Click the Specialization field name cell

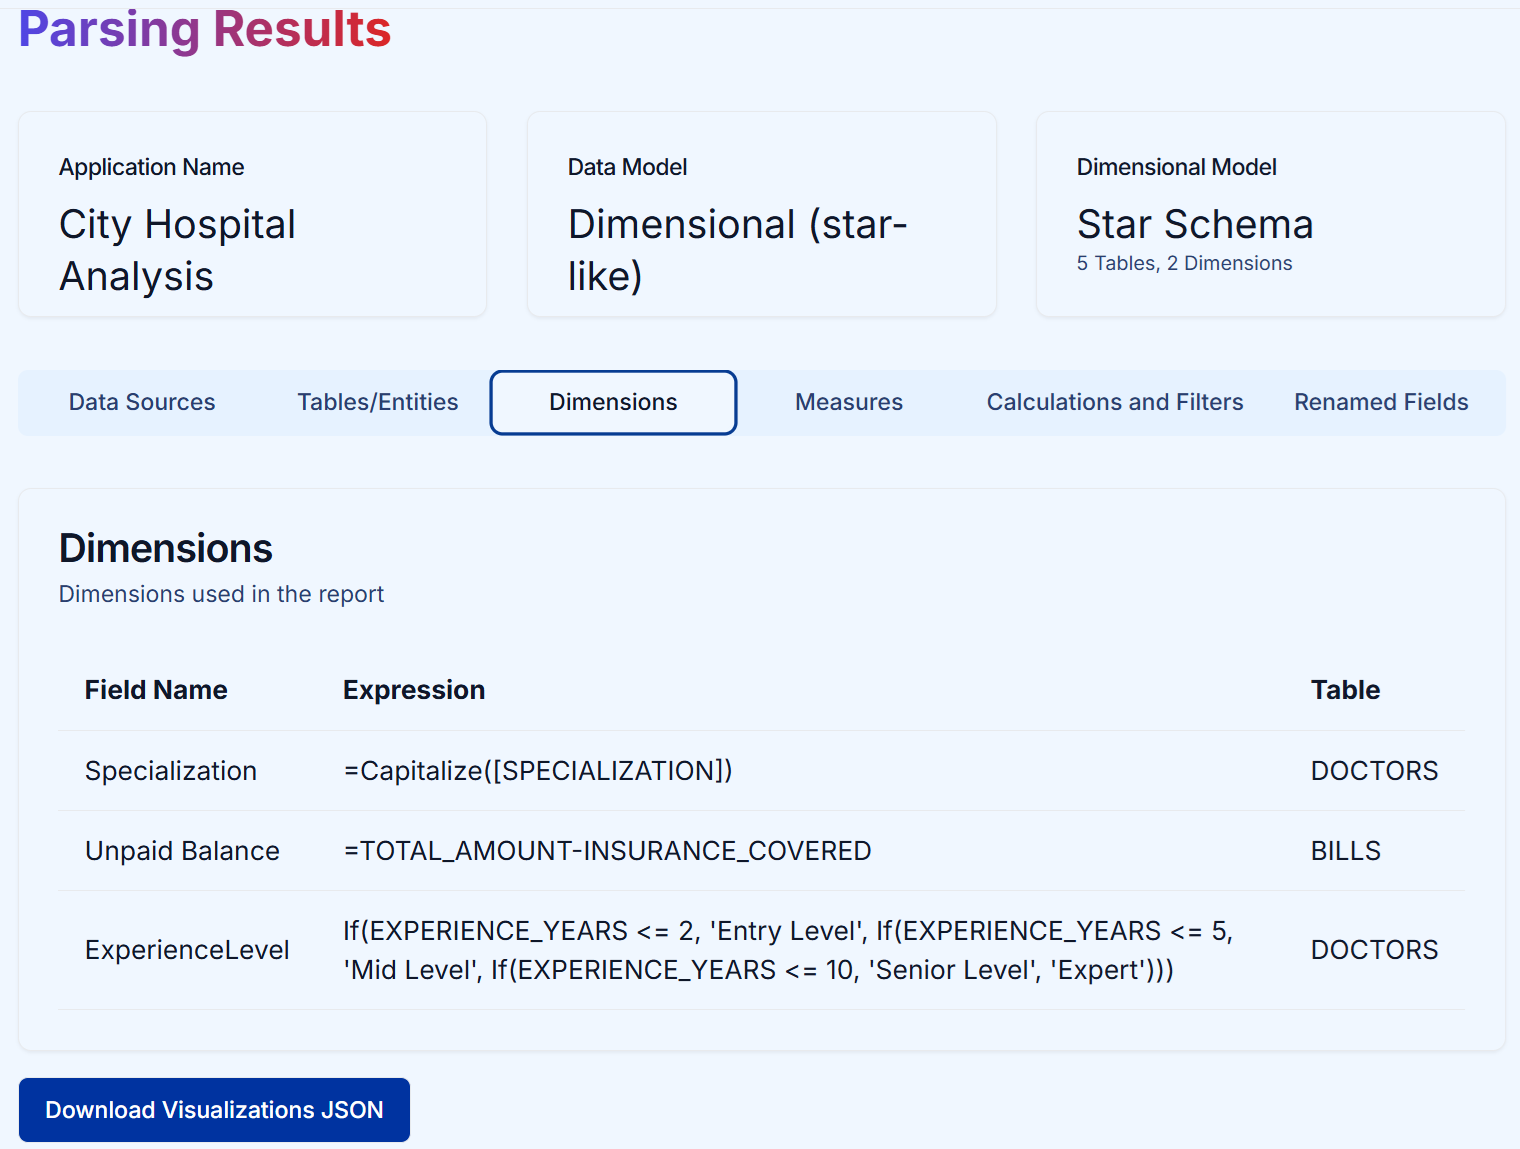(x=171, y=771)
